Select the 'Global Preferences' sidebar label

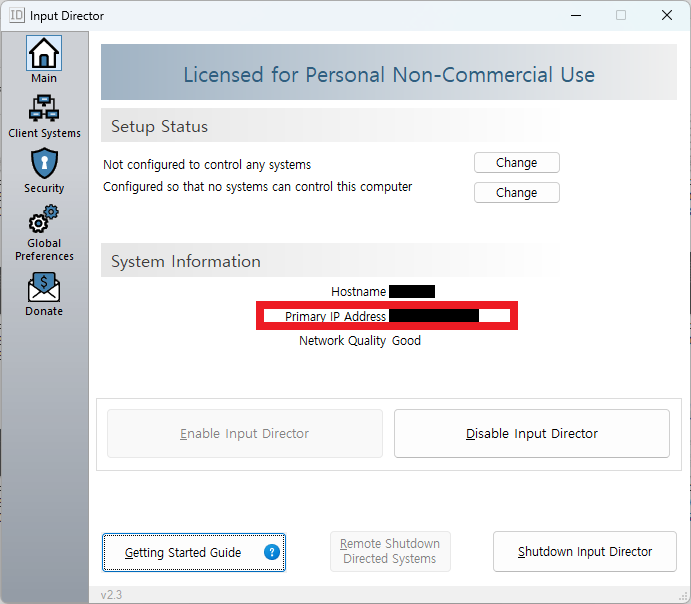point(44,249)
